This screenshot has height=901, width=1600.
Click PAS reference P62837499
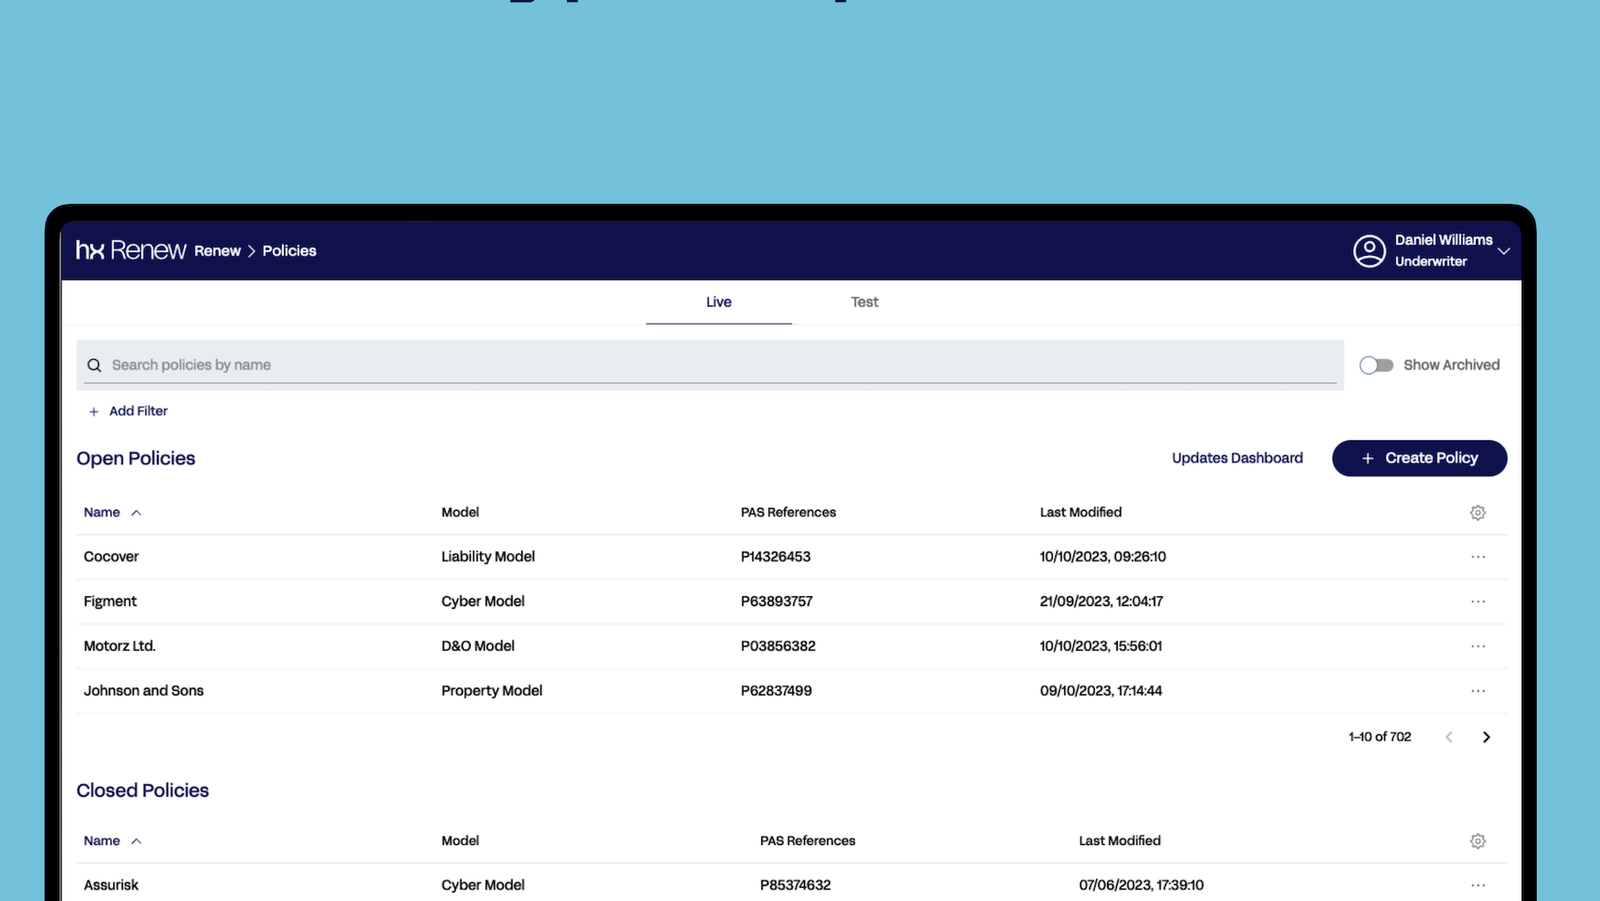776,691
